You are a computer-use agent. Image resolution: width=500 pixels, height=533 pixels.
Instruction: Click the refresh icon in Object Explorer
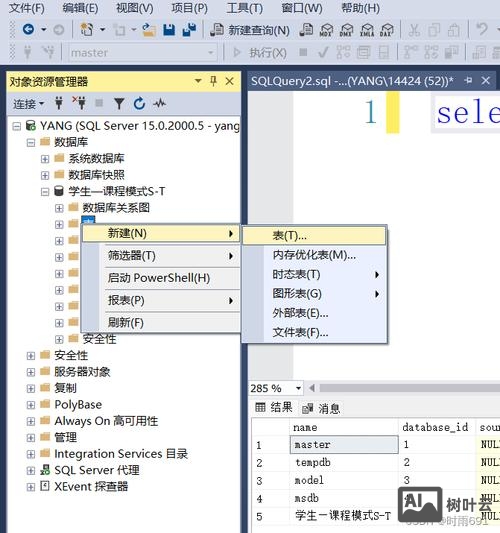[139, 103]
